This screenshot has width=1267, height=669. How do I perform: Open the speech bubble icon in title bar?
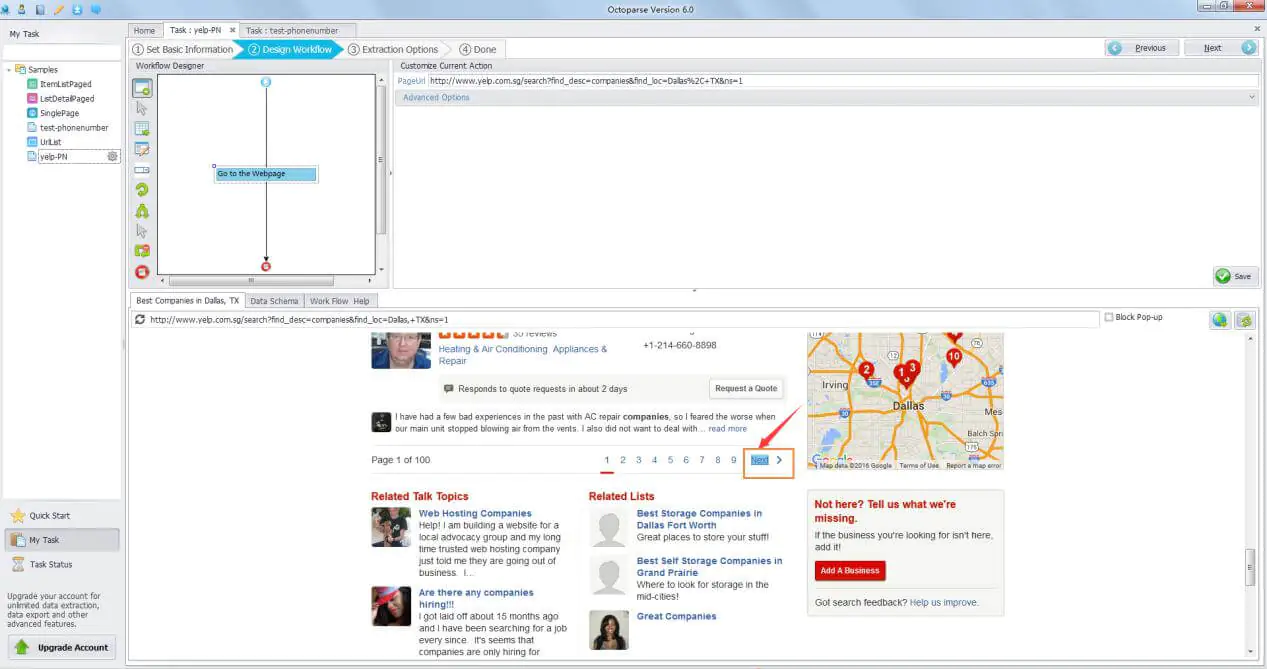pos(96,9)
